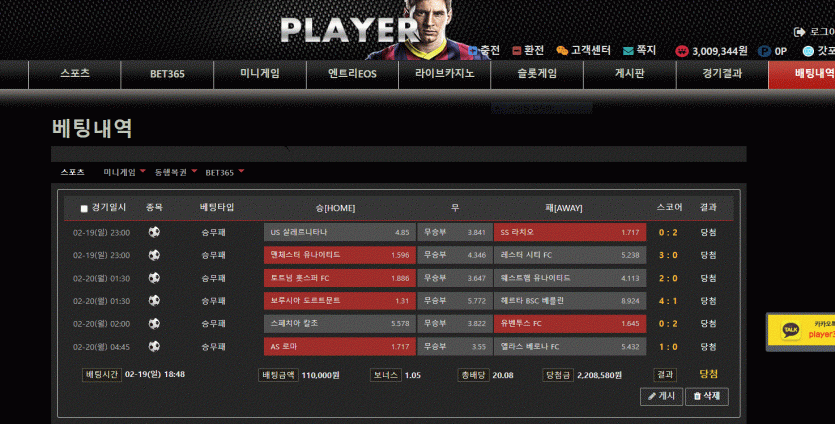Screen dimensions: 835x424
Task: Toggle the 경기일시 select-all checkbox
Action: pos(84,208)
